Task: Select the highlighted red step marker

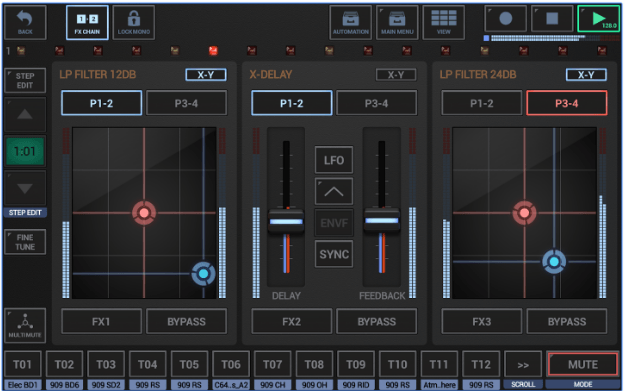Action: click(213, 51)
